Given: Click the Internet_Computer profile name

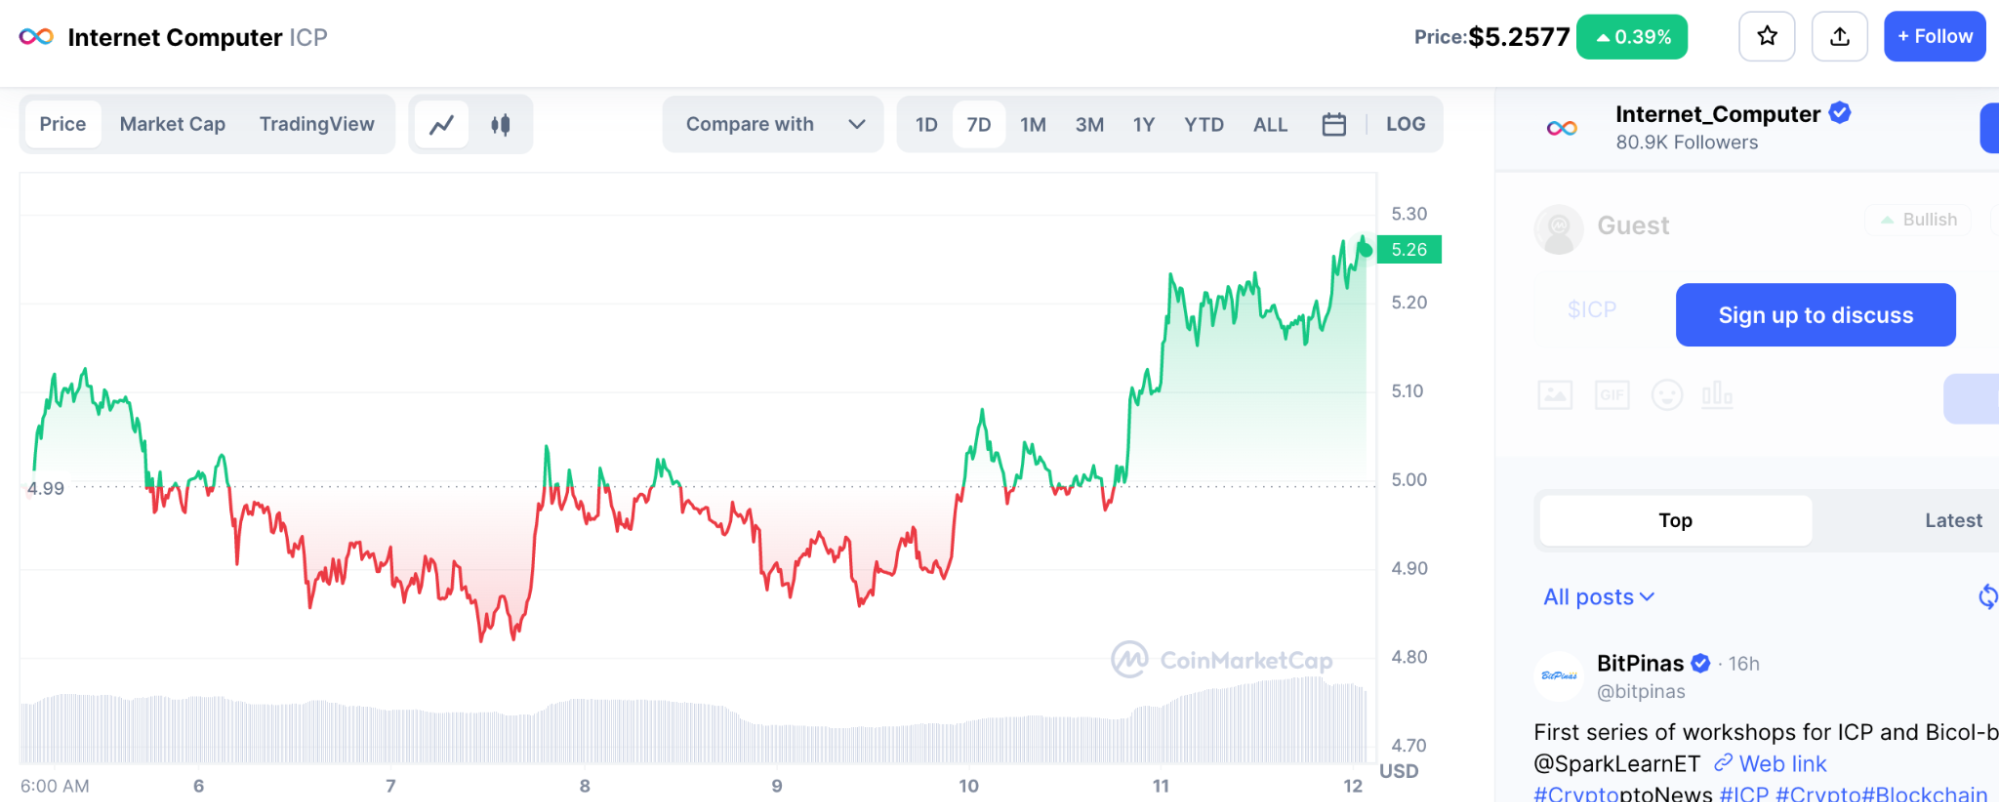Looking at the screenshot, I should pyautogui.click(x=1717, y=114).
